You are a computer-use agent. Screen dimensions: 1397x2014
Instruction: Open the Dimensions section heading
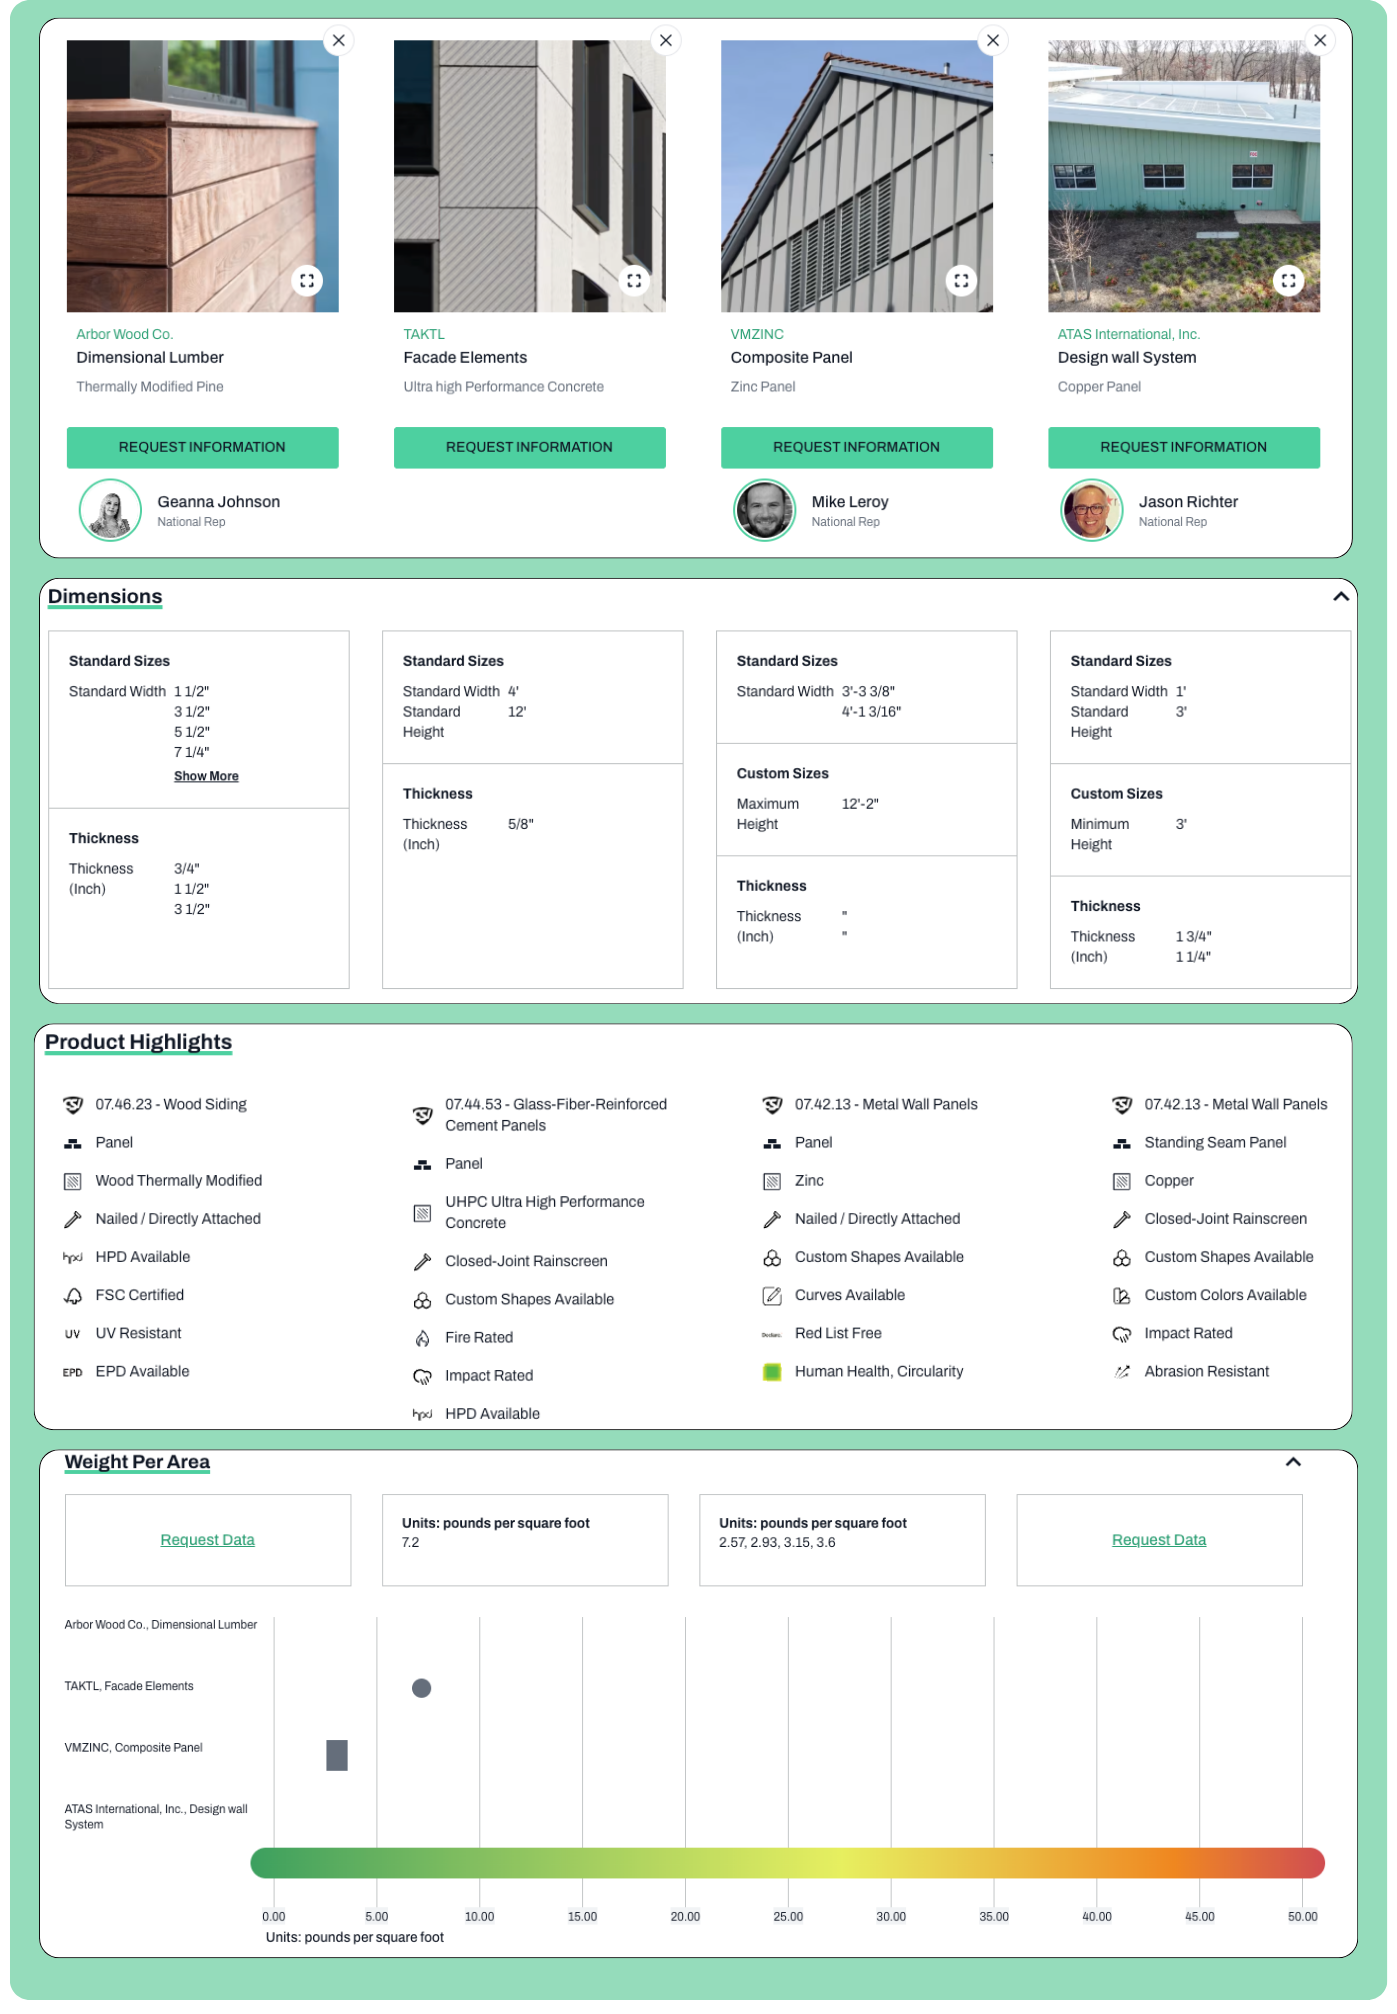(105, 597)
